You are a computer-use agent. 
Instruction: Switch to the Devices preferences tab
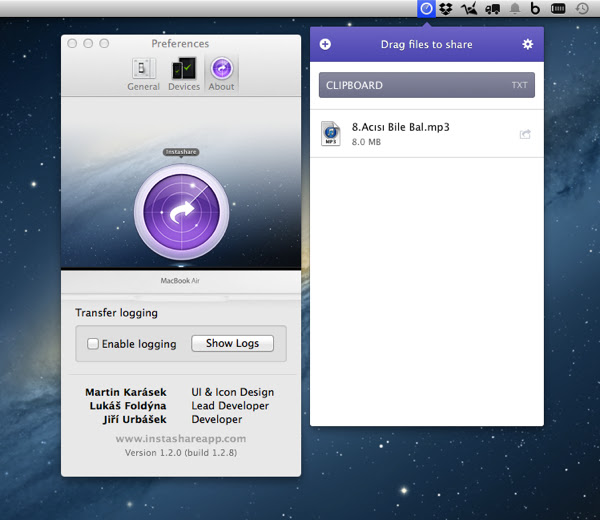click(184, 75)
